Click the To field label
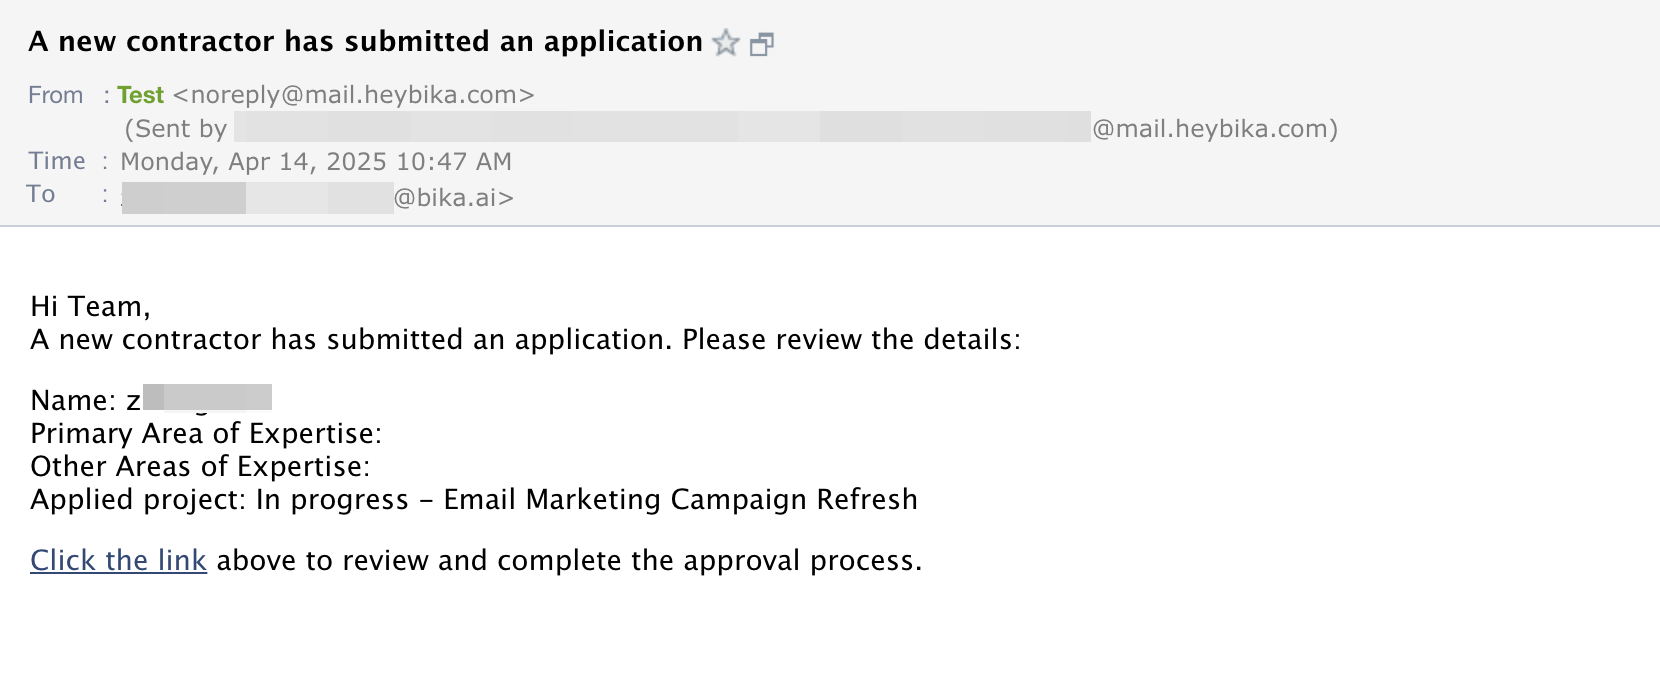 click(41, 194)
